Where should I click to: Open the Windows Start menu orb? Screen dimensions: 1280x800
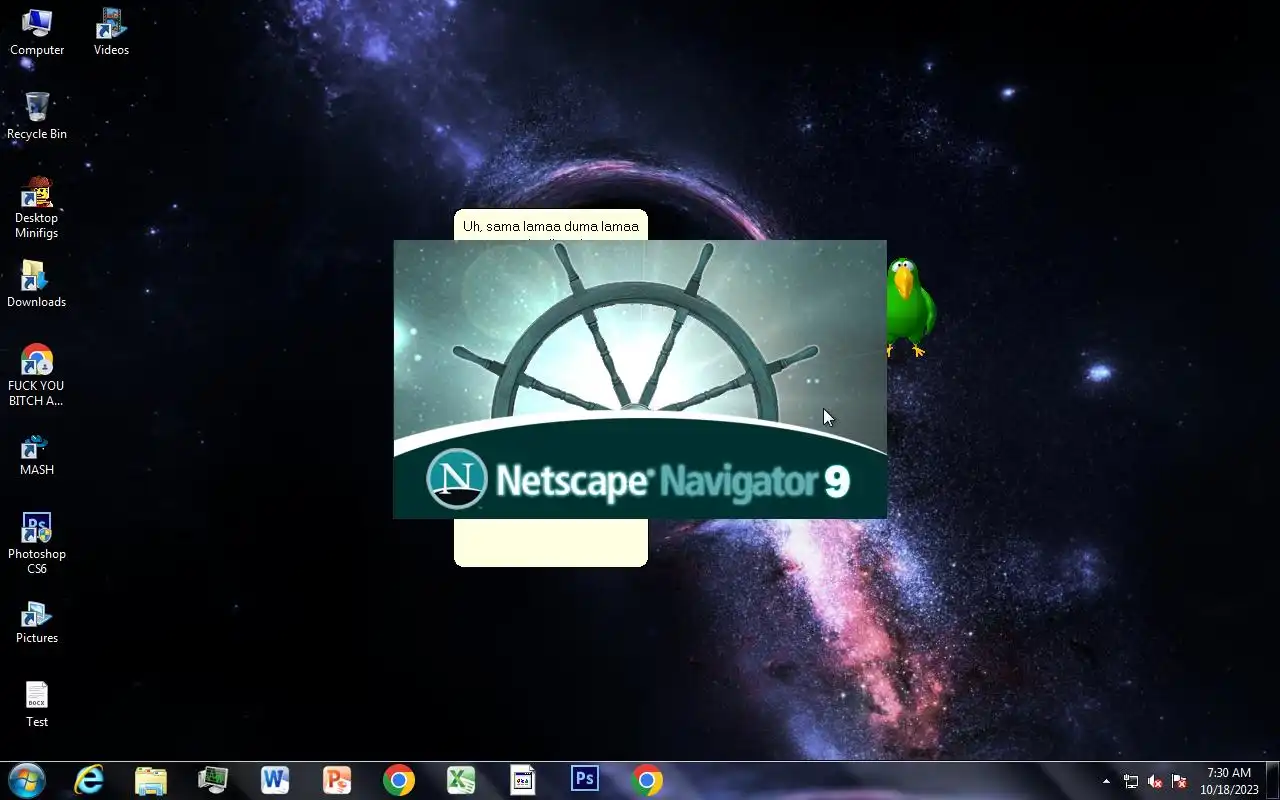coord(26,780)
